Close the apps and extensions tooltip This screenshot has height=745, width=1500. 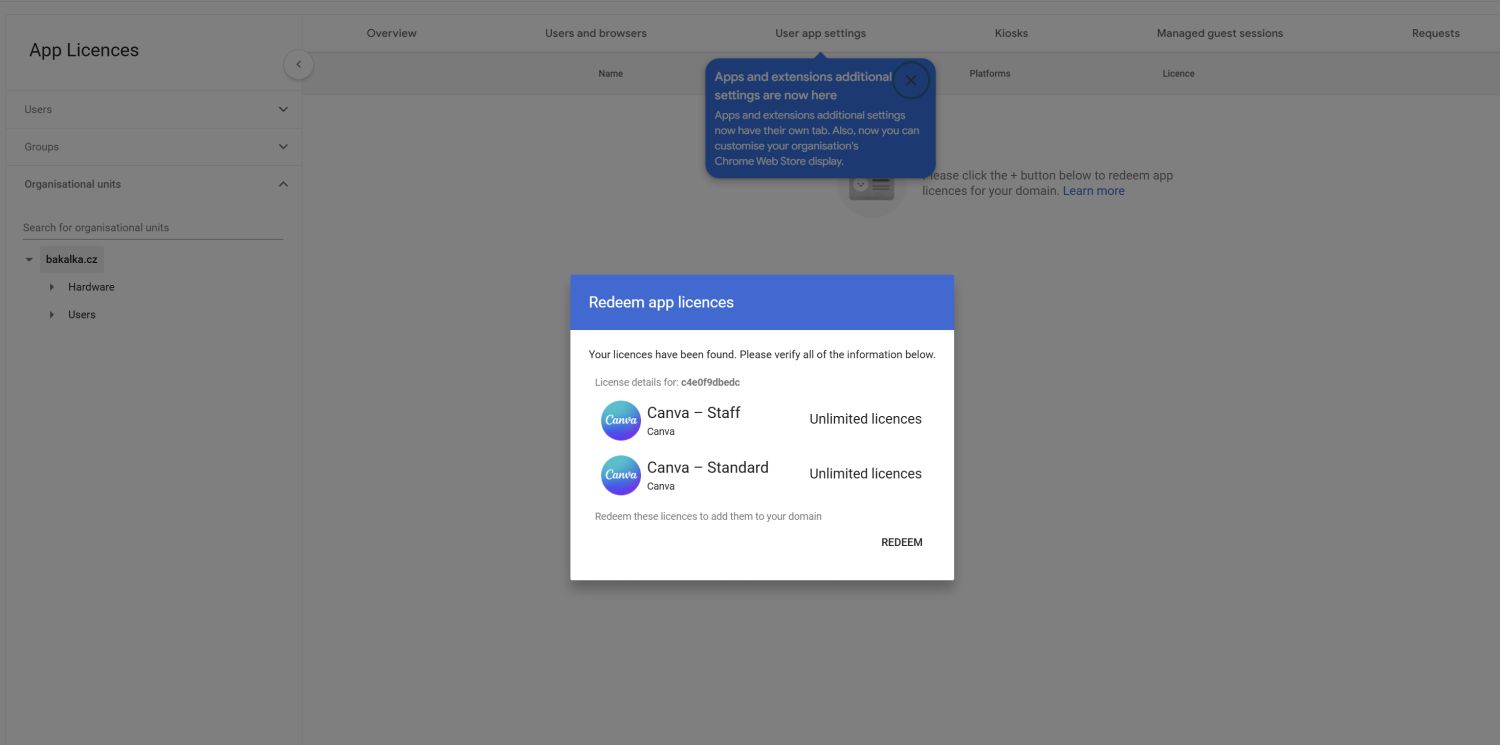911,80
